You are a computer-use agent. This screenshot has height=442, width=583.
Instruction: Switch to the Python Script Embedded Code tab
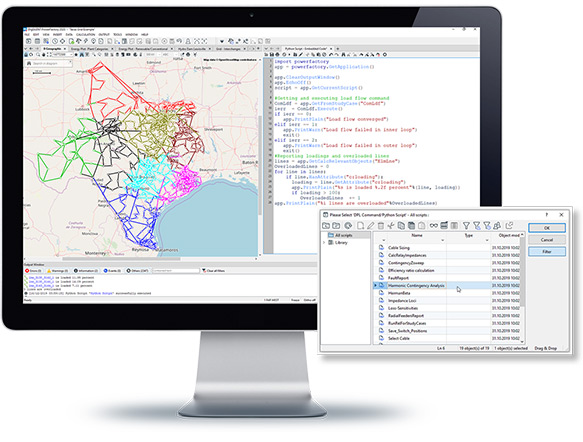click(306, 49)
